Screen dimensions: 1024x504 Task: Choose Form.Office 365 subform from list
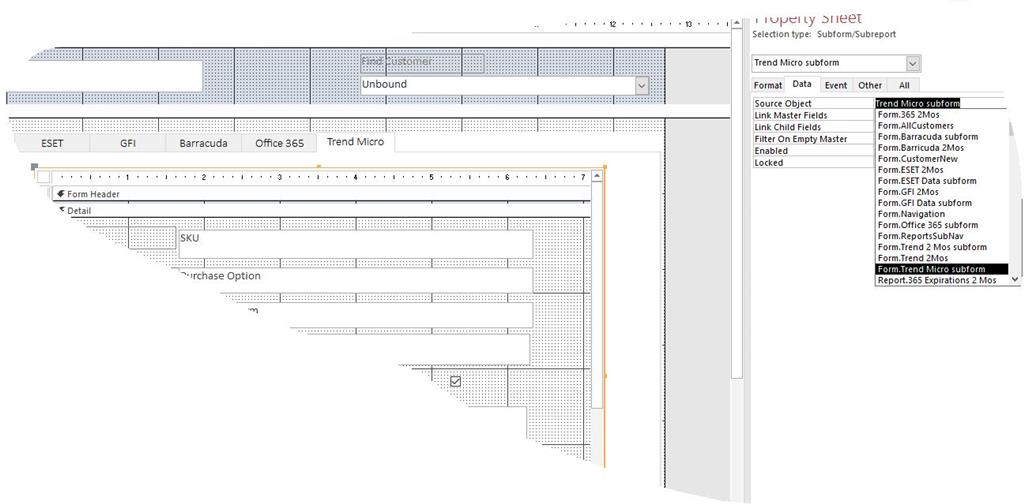tap(942, 225)
